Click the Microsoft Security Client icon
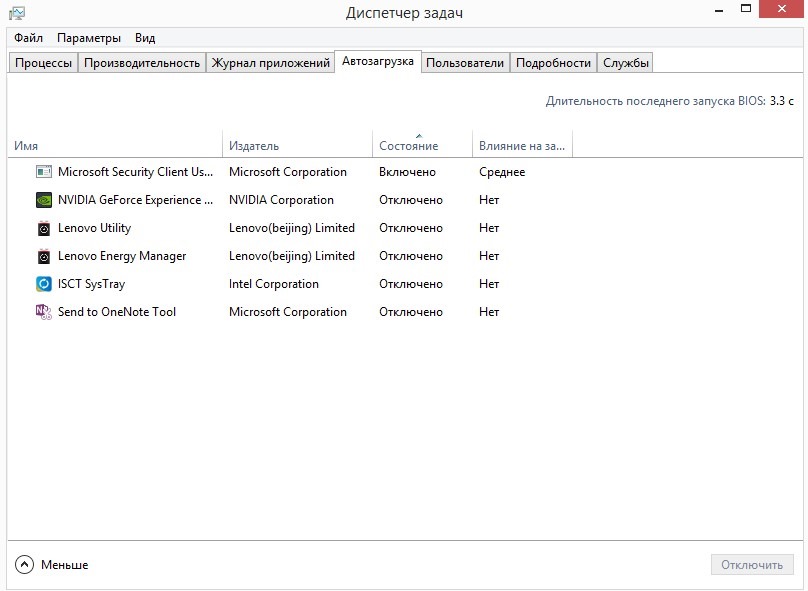This screenshot has height=591, width=808. tap(44, 172)
